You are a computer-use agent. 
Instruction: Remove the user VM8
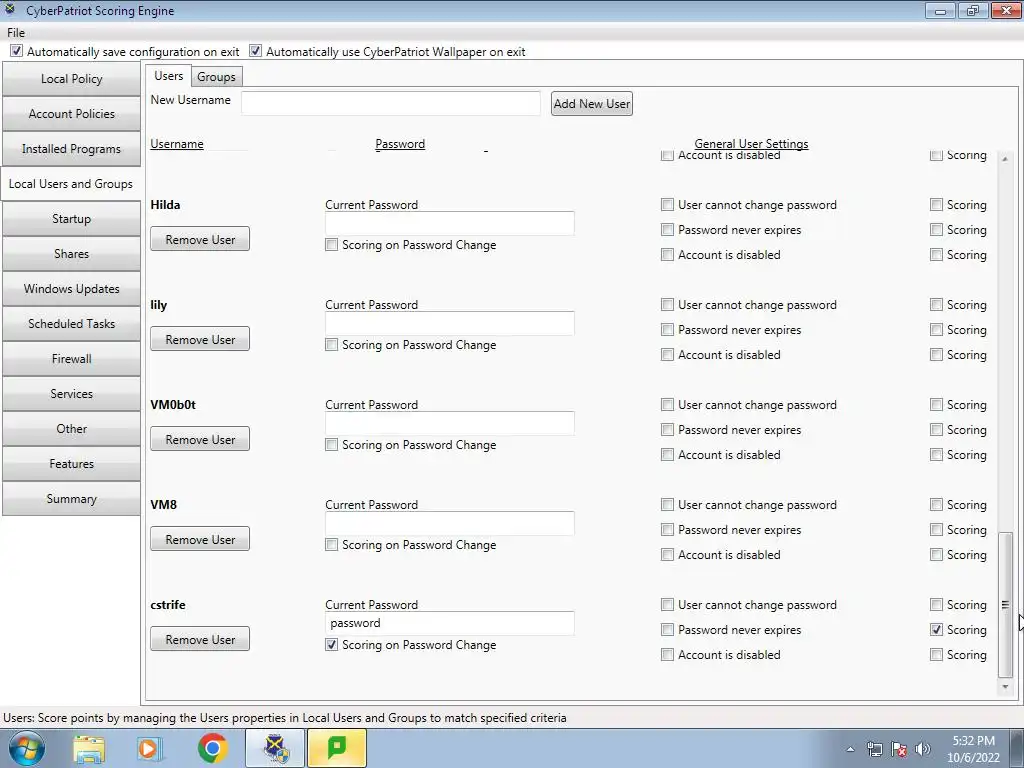click(200, 539)
